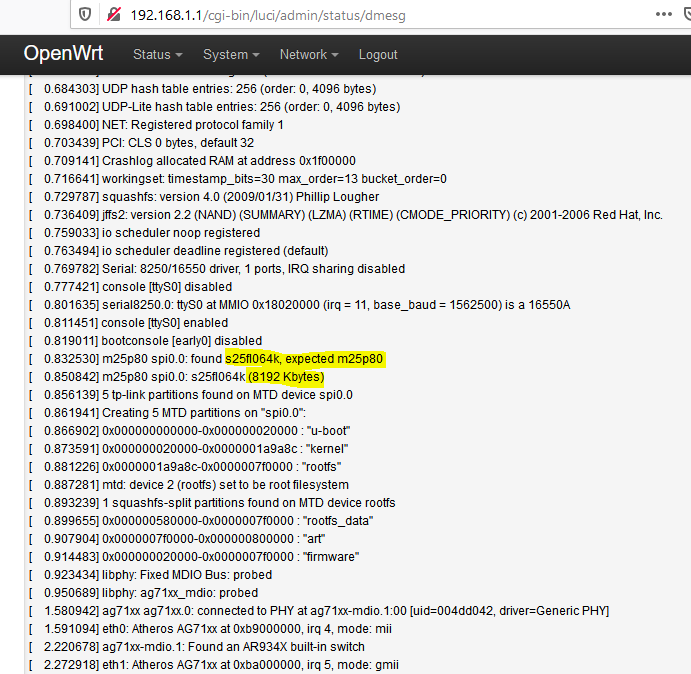Open the Network dropdown menu
Viewport: 691px width, 674px height.
tap(309, 54)
